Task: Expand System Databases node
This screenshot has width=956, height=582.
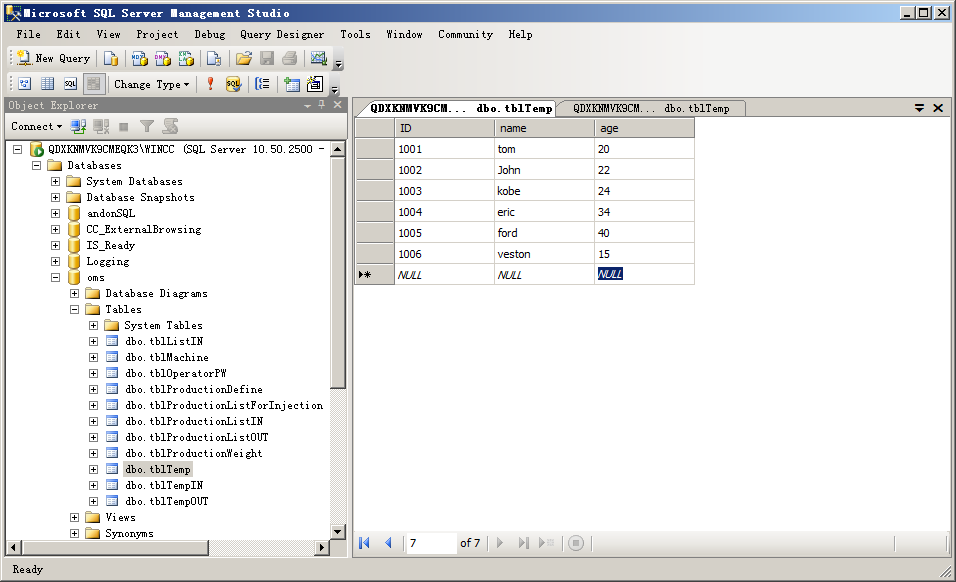Action: pos(55,182)
